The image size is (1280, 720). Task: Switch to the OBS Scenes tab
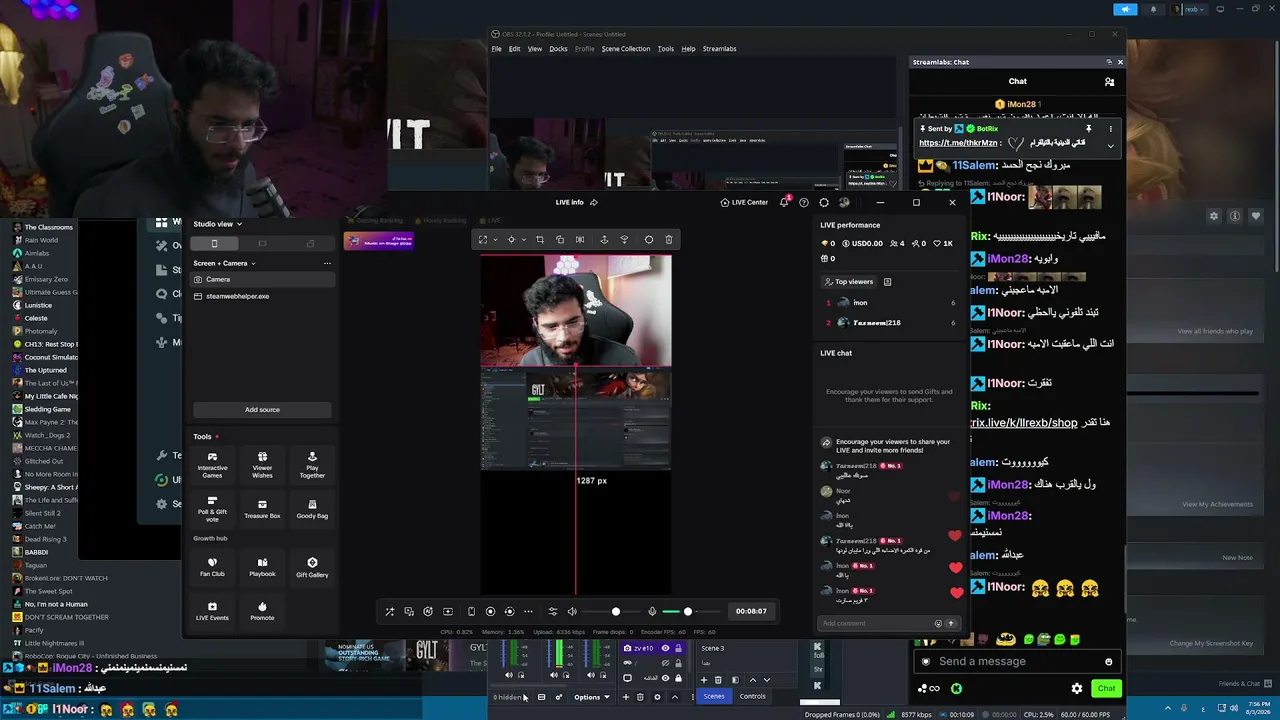(x=714, y=696)
